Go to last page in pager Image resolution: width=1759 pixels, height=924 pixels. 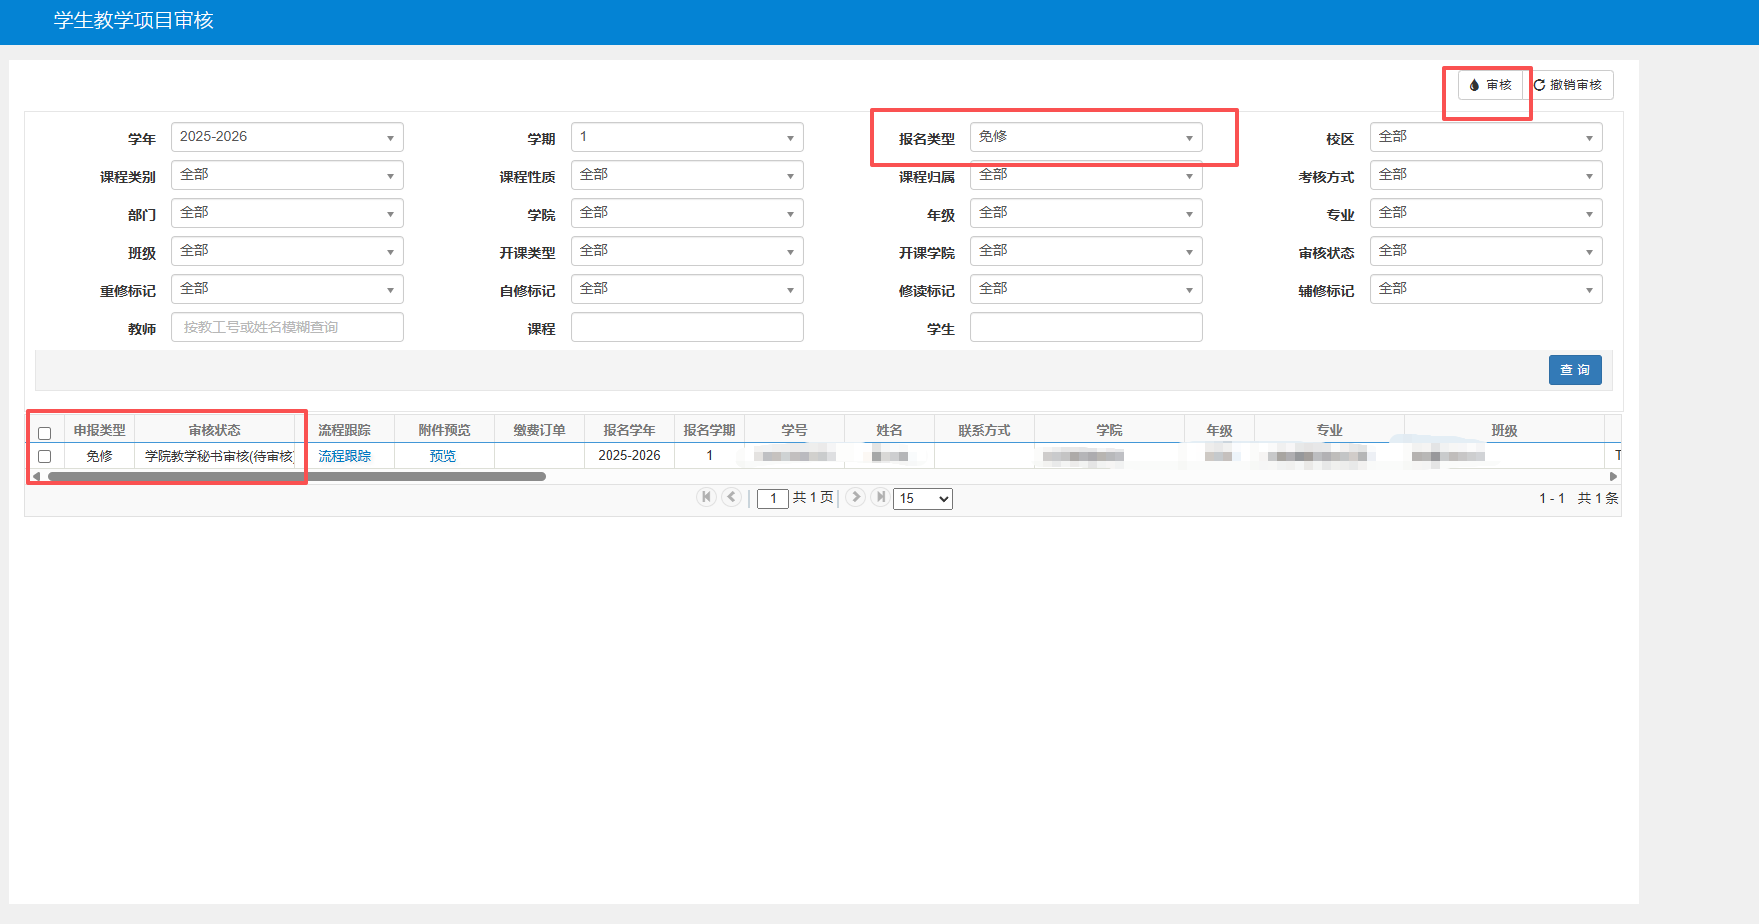[x=880, y=497]
